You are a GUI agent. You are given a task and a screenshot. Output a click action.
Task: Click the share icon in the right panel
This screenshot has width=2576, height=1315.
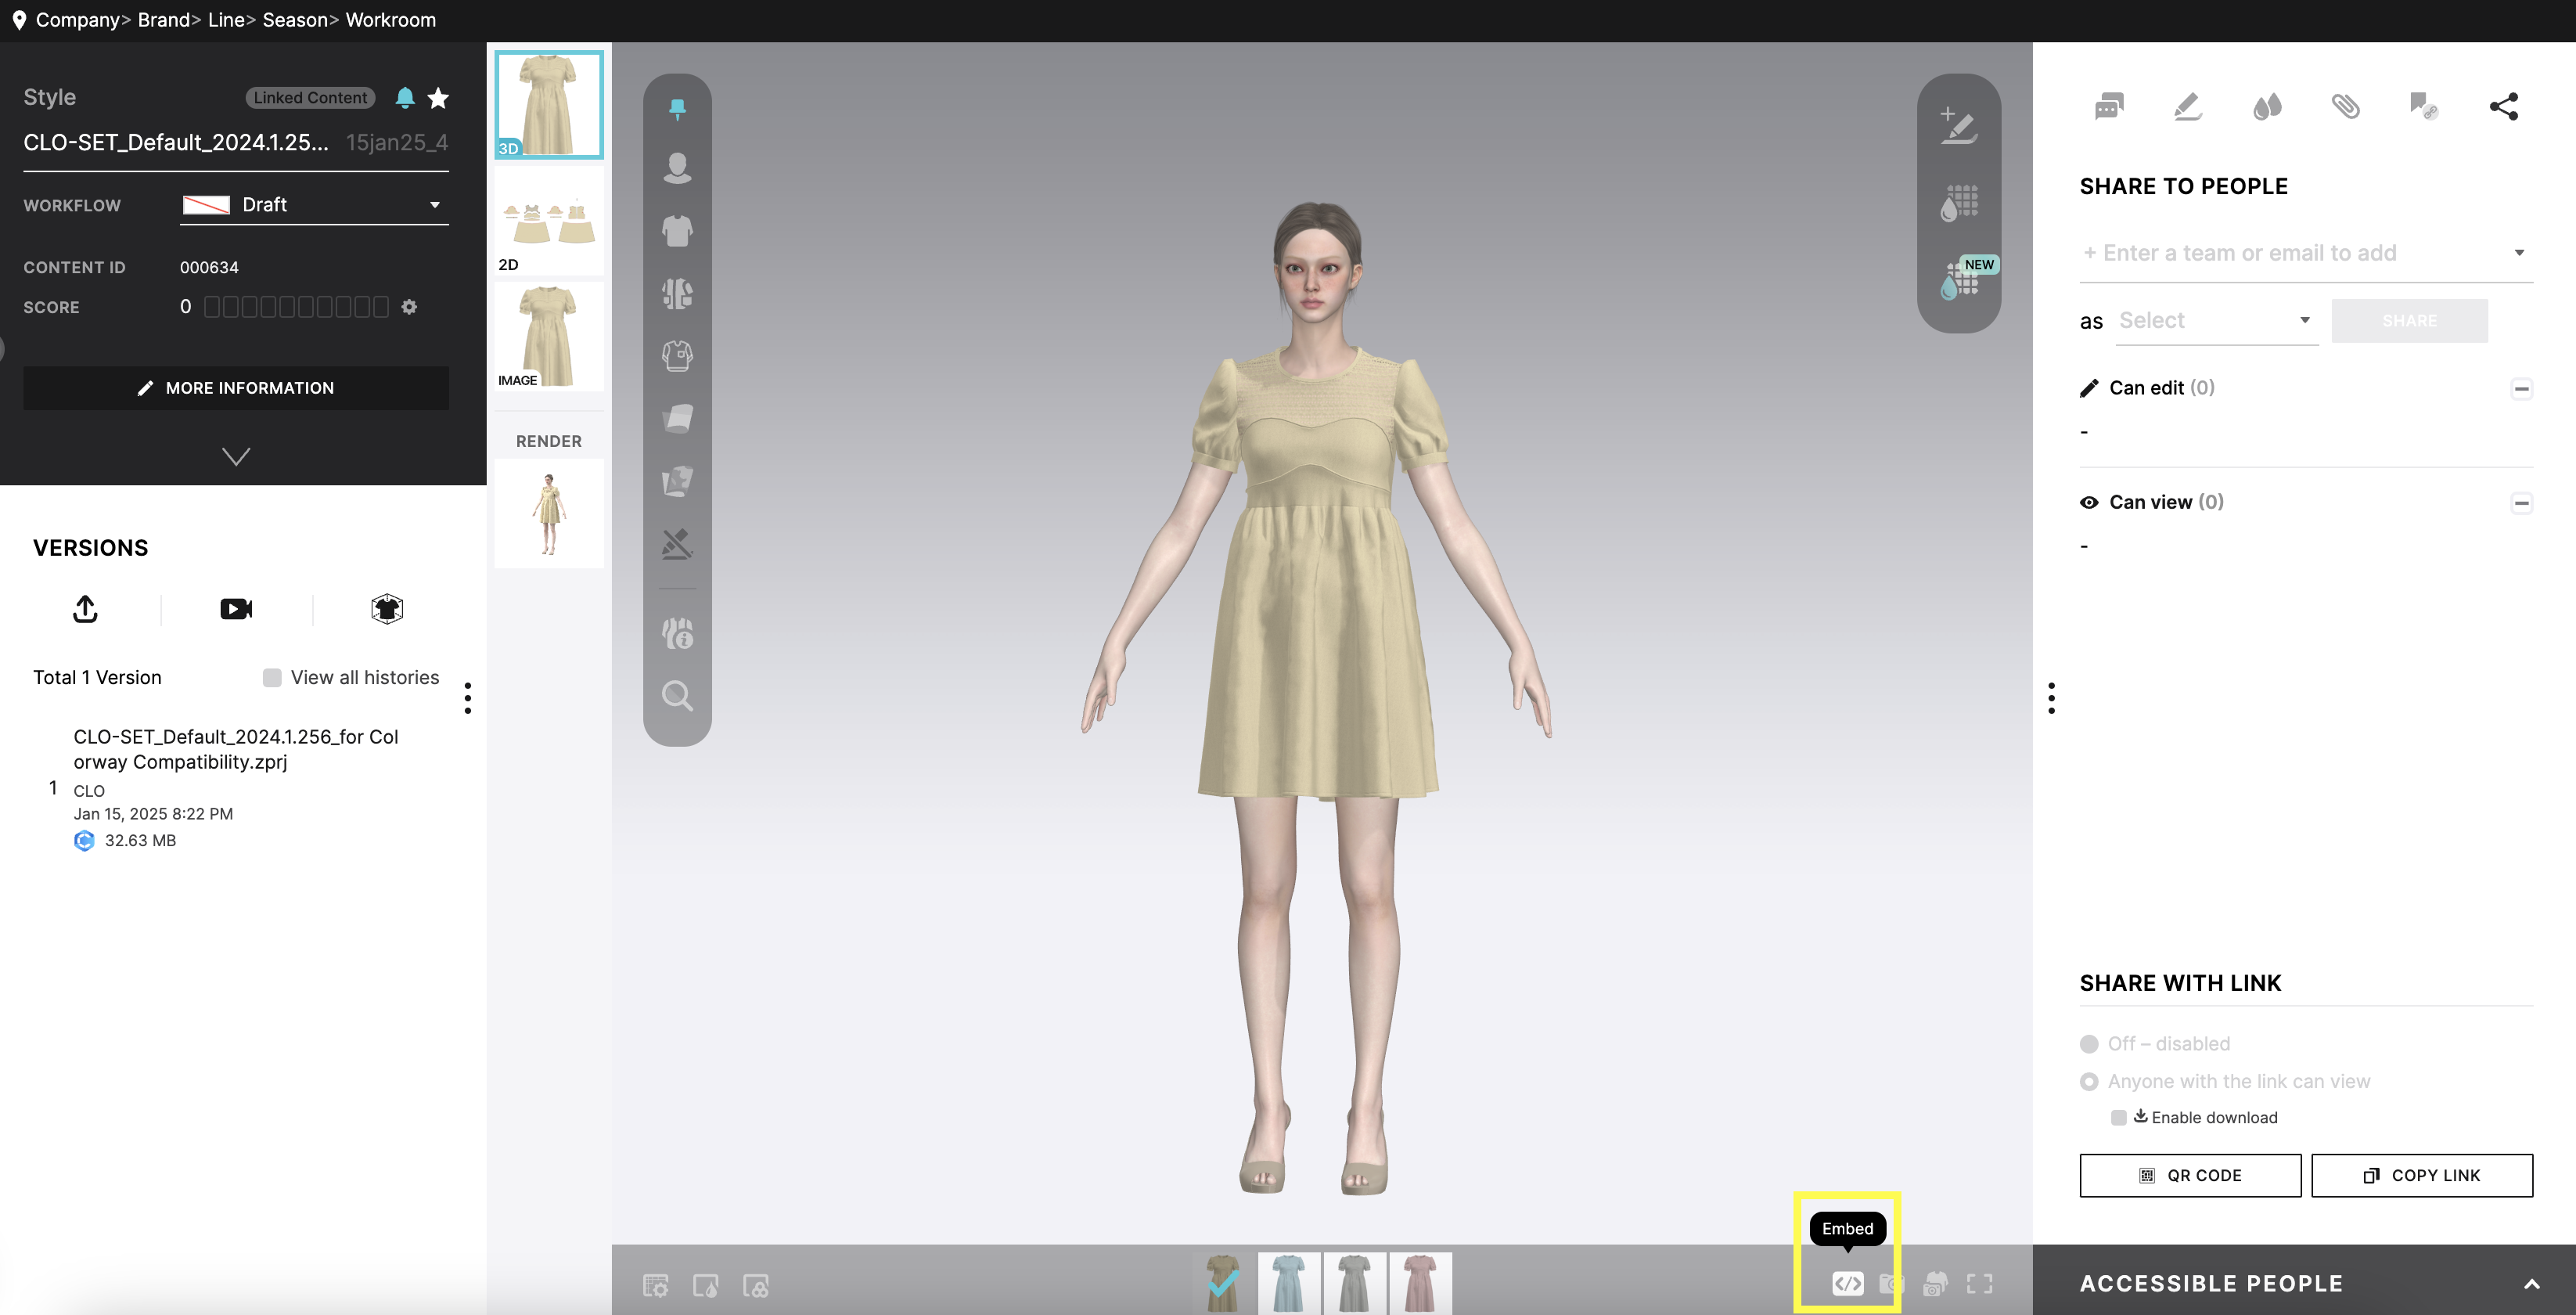(x=2505, y=106)
